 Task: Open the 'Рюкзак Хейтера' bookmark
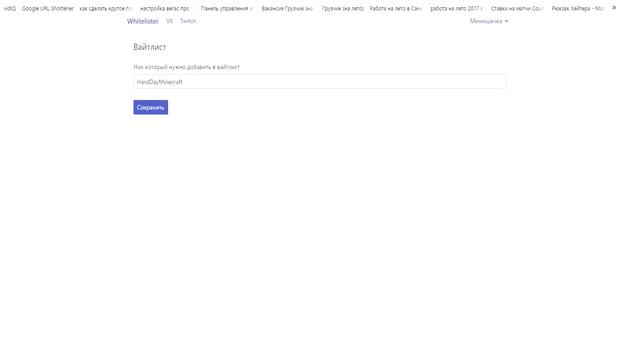[577, 8]
